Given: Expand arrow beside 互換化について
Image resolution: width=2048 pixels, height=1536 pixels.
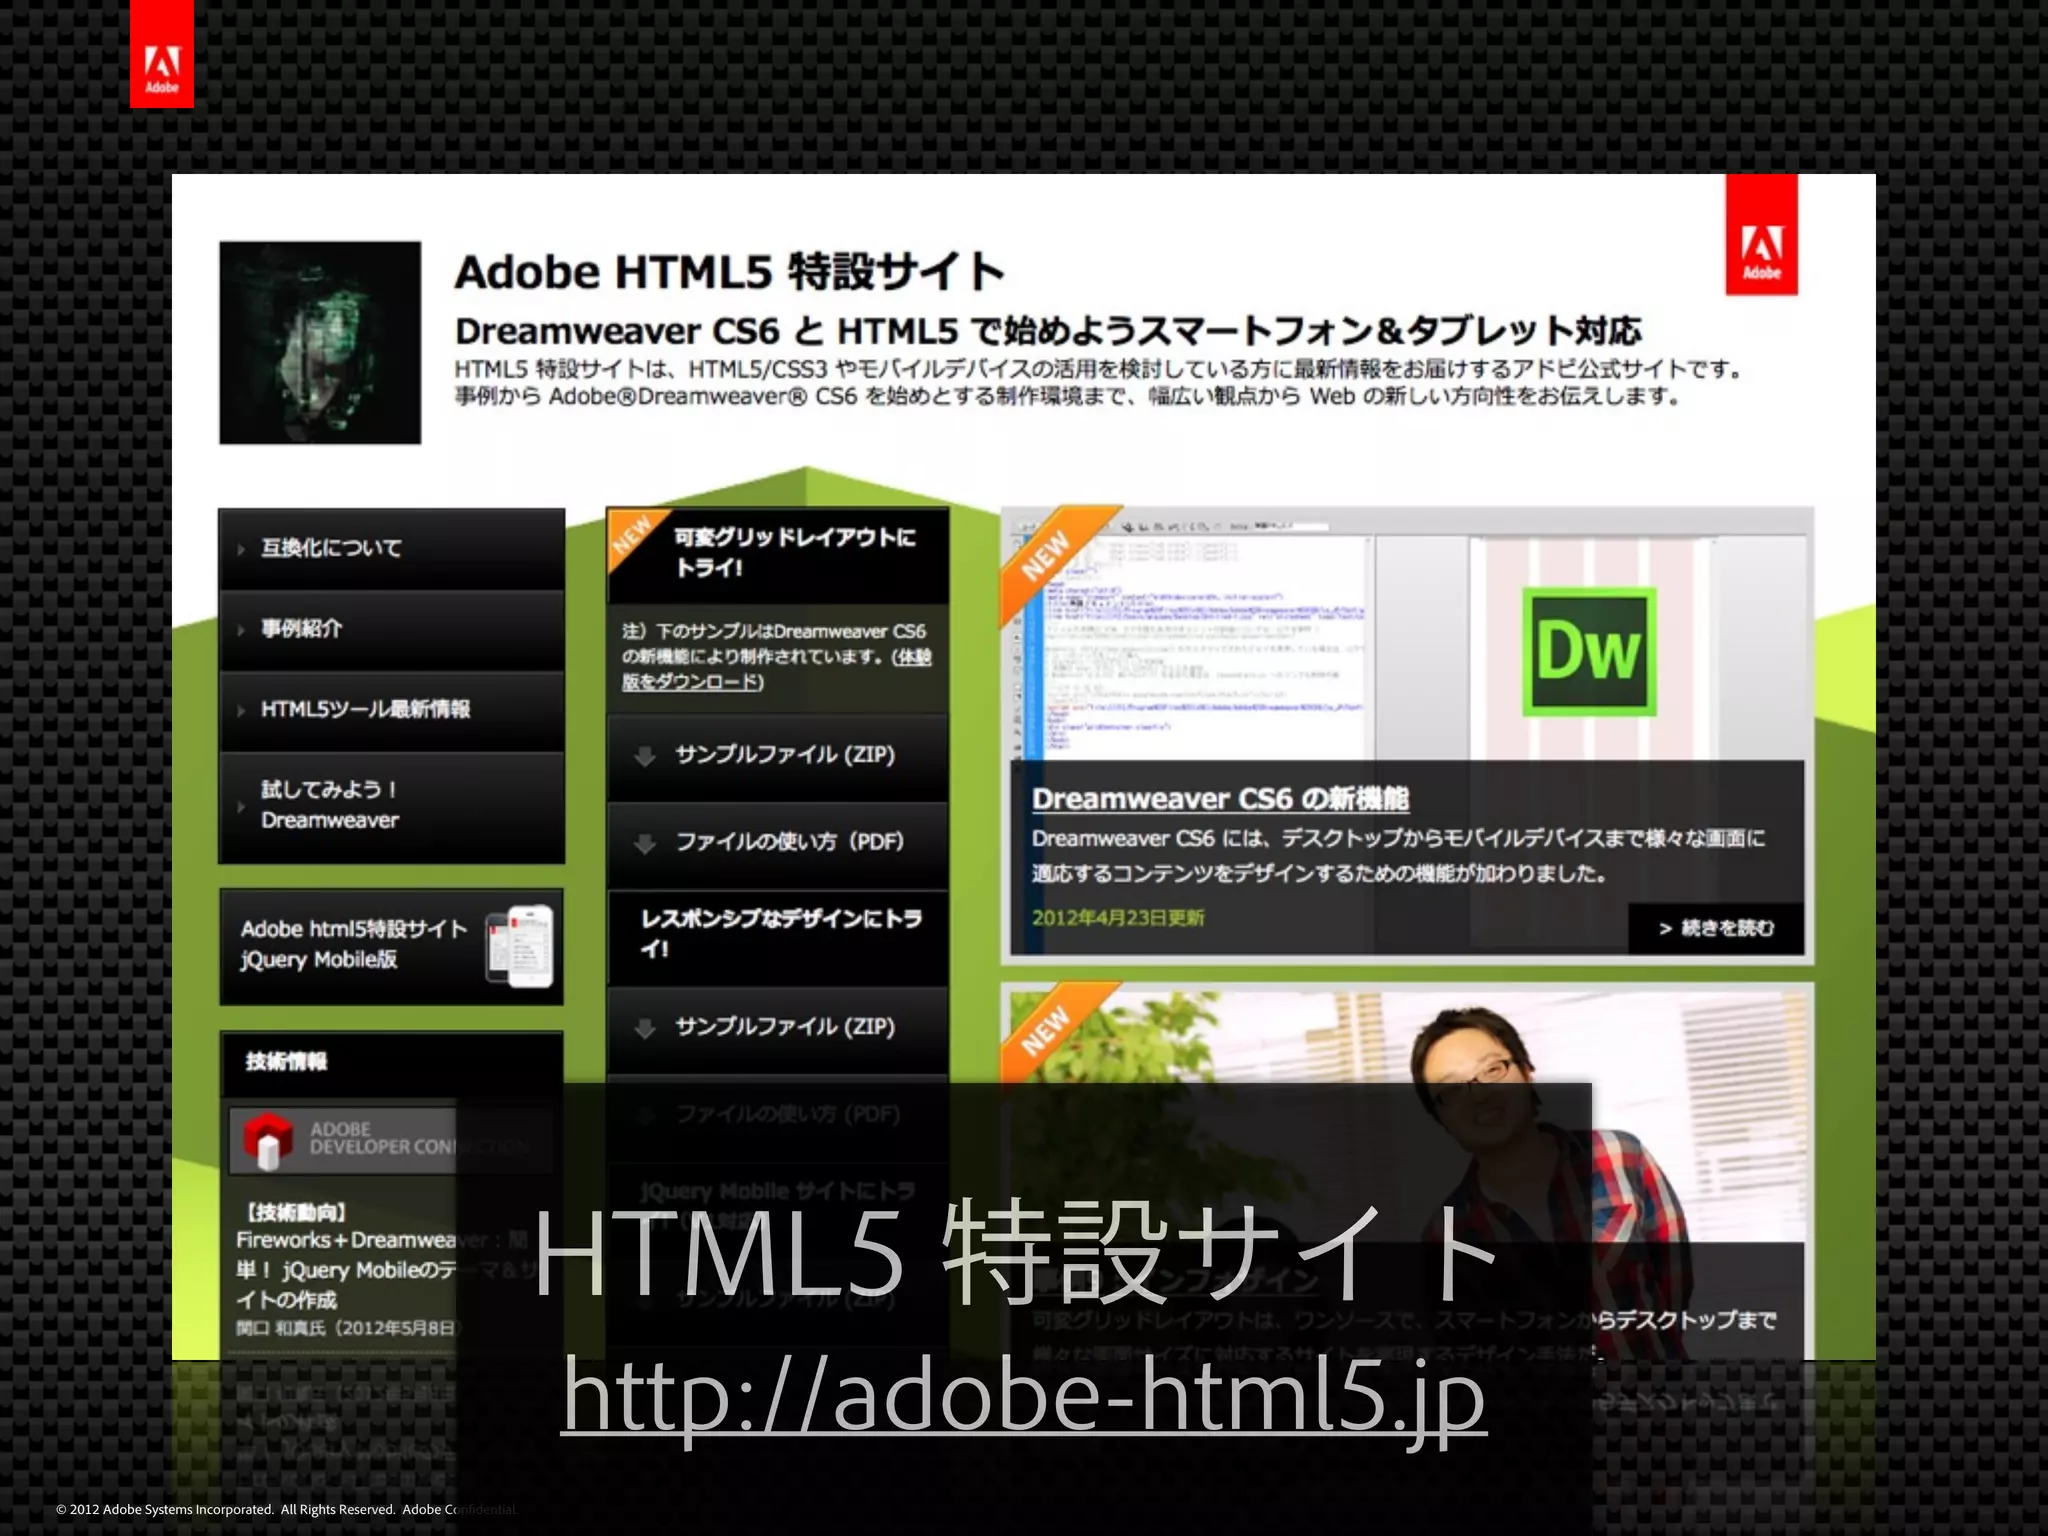Looking at the screenshot, I should click(241, 549).
